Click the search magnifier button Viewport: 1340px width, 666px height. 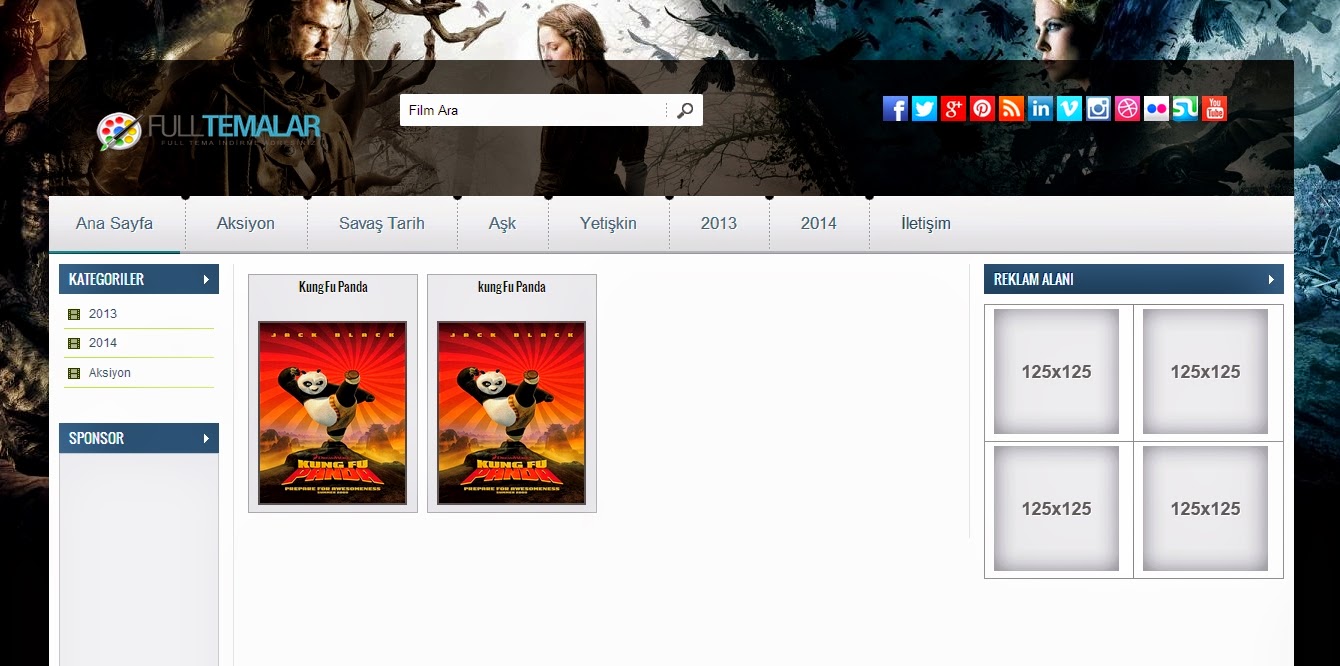[685, 110]
